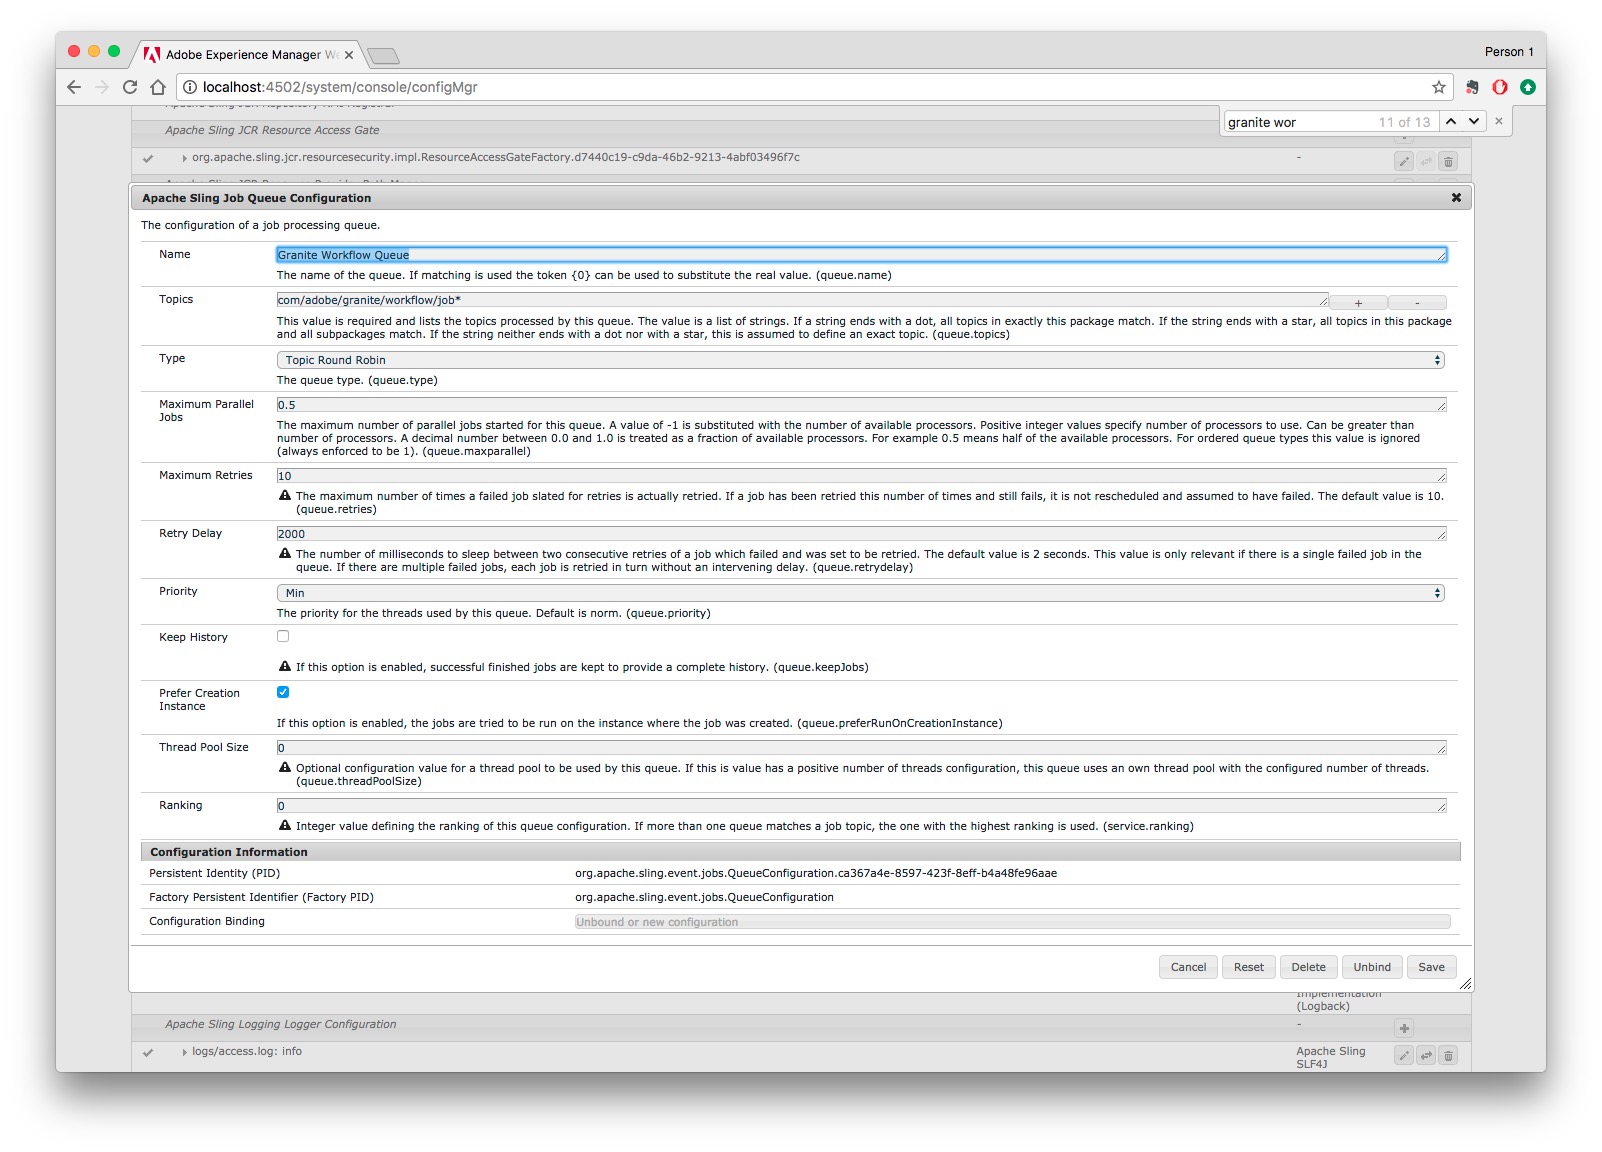Click the Ranking field
This screenshot has height=1152, width=1602.
(861, 806)
